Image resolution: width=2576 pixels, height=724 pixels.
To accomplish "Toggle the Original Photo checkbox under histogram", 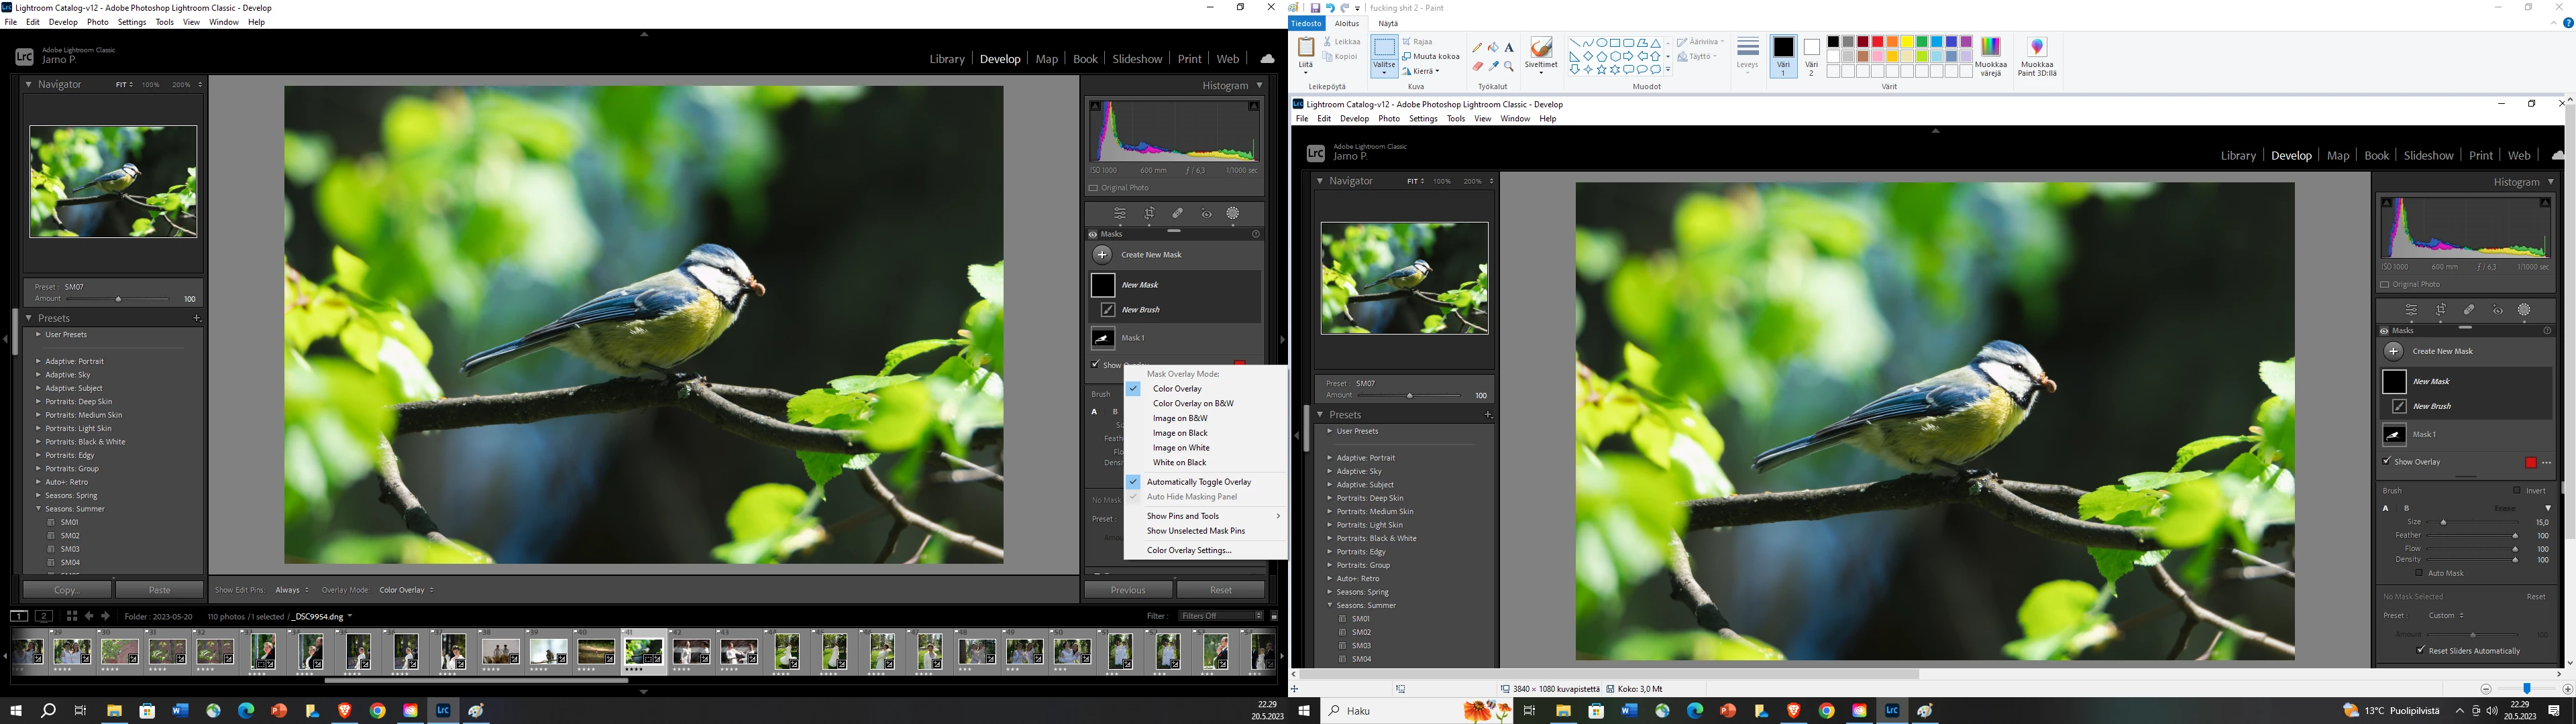I will (x=1093, y=188).
